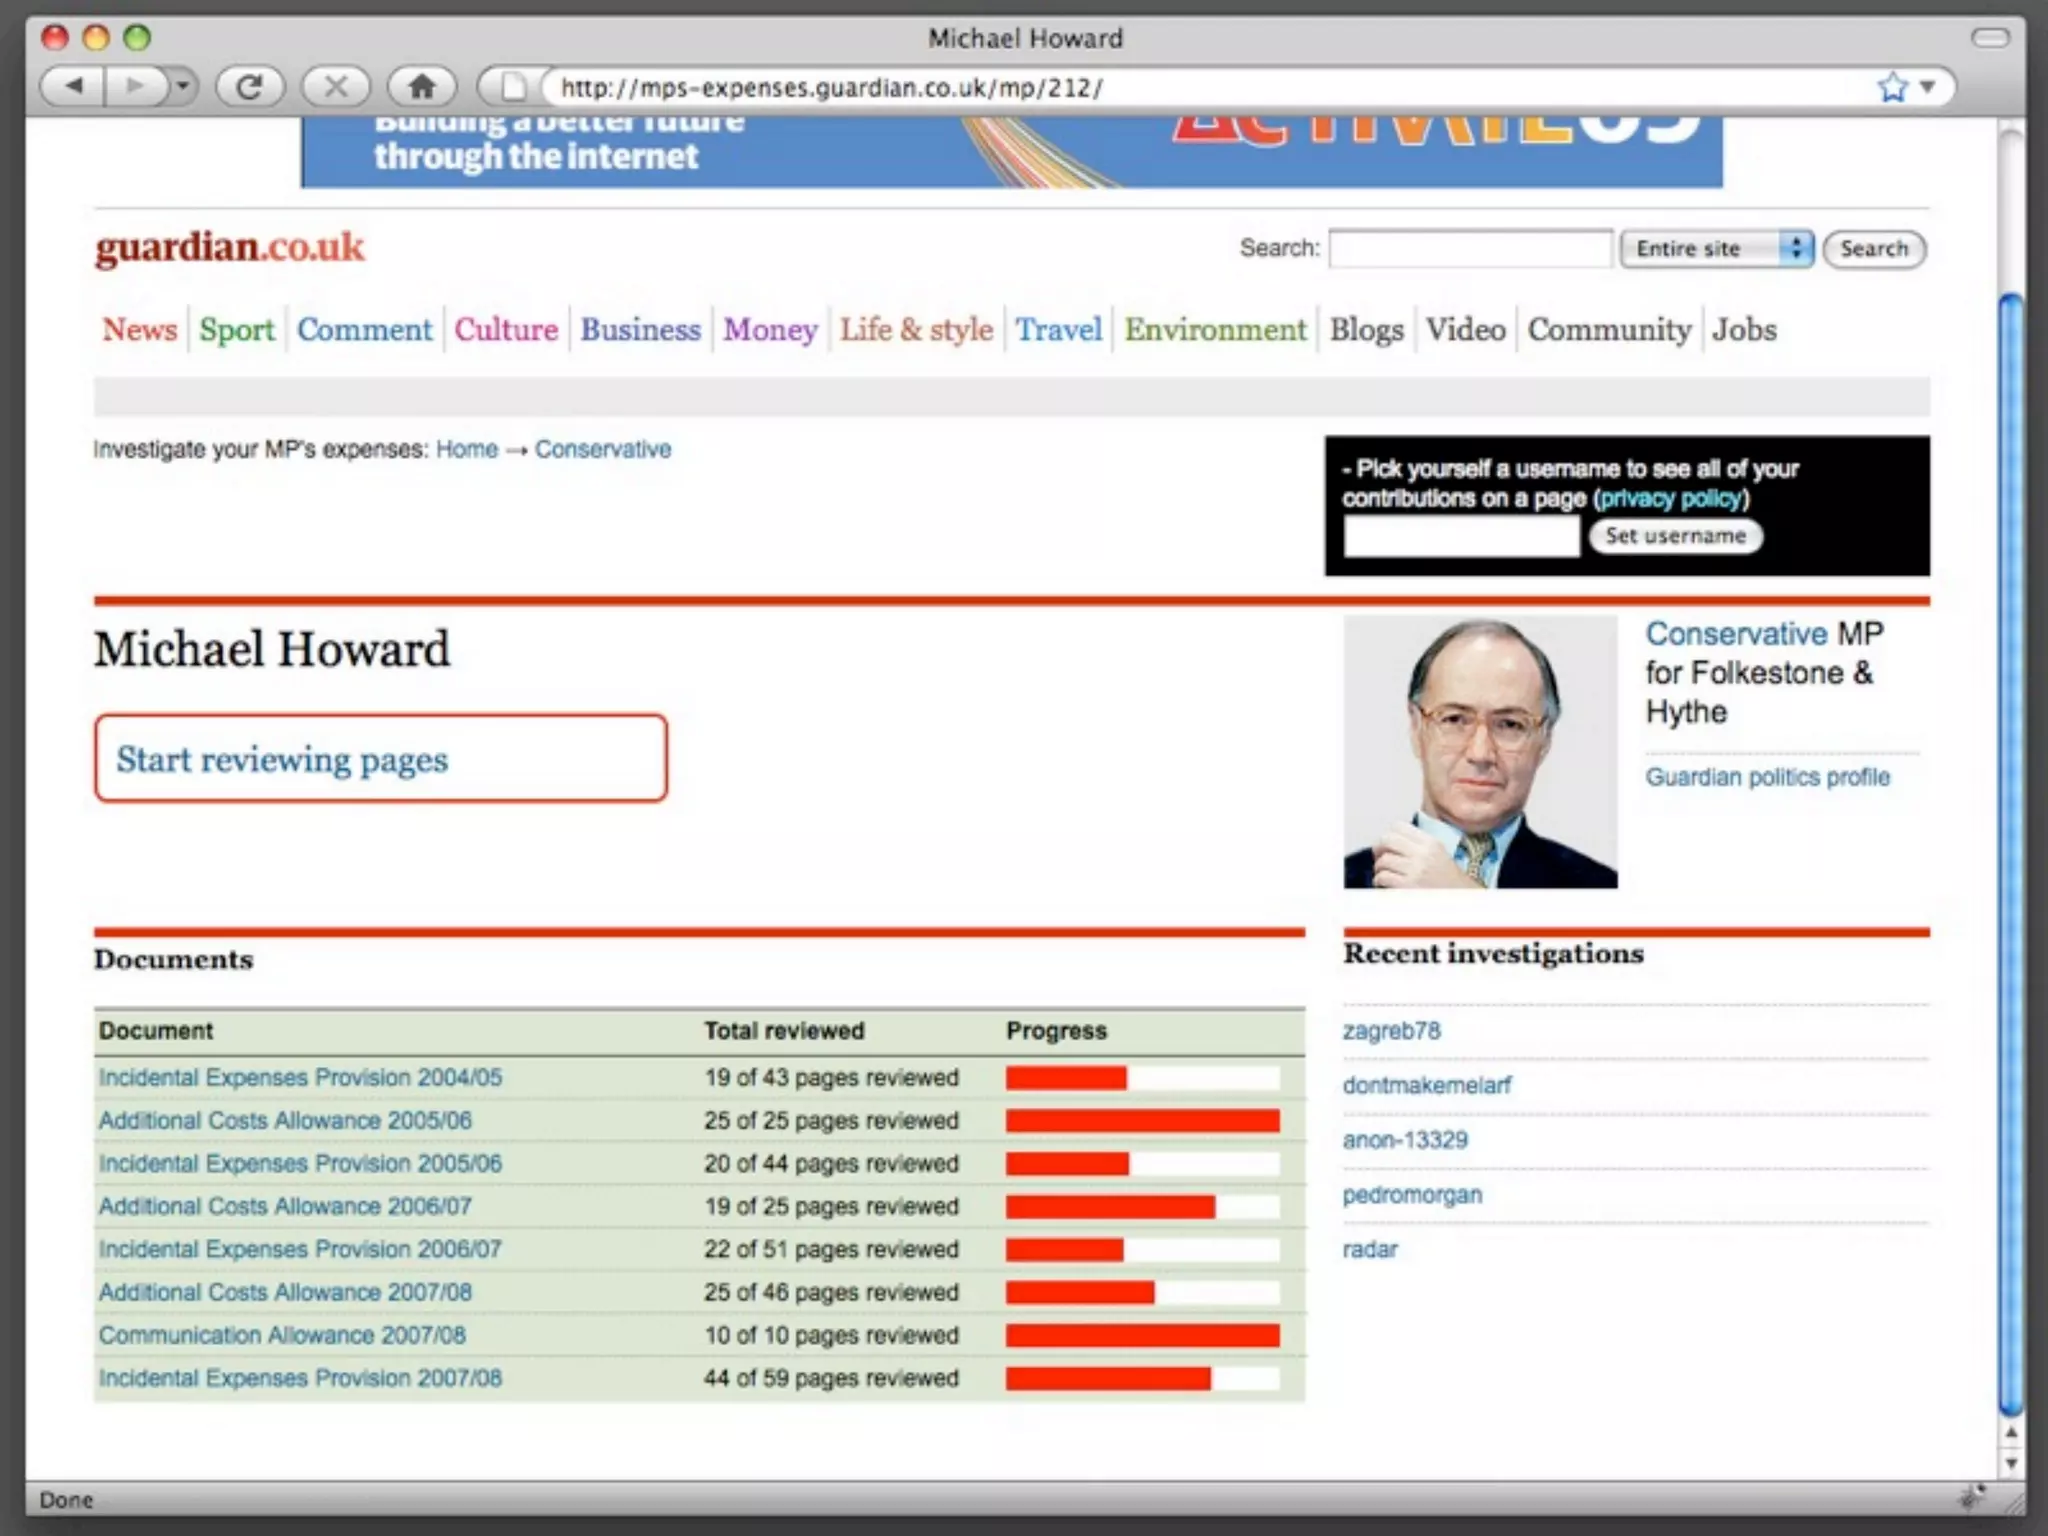Expand the bookmarks dropdown arrow by star

[1927, 87]
